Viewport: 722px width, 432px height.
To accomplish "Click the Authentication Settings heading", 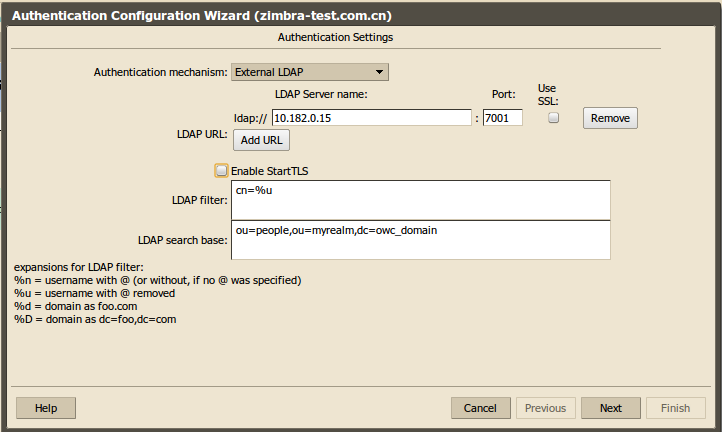I will [334, 37].
